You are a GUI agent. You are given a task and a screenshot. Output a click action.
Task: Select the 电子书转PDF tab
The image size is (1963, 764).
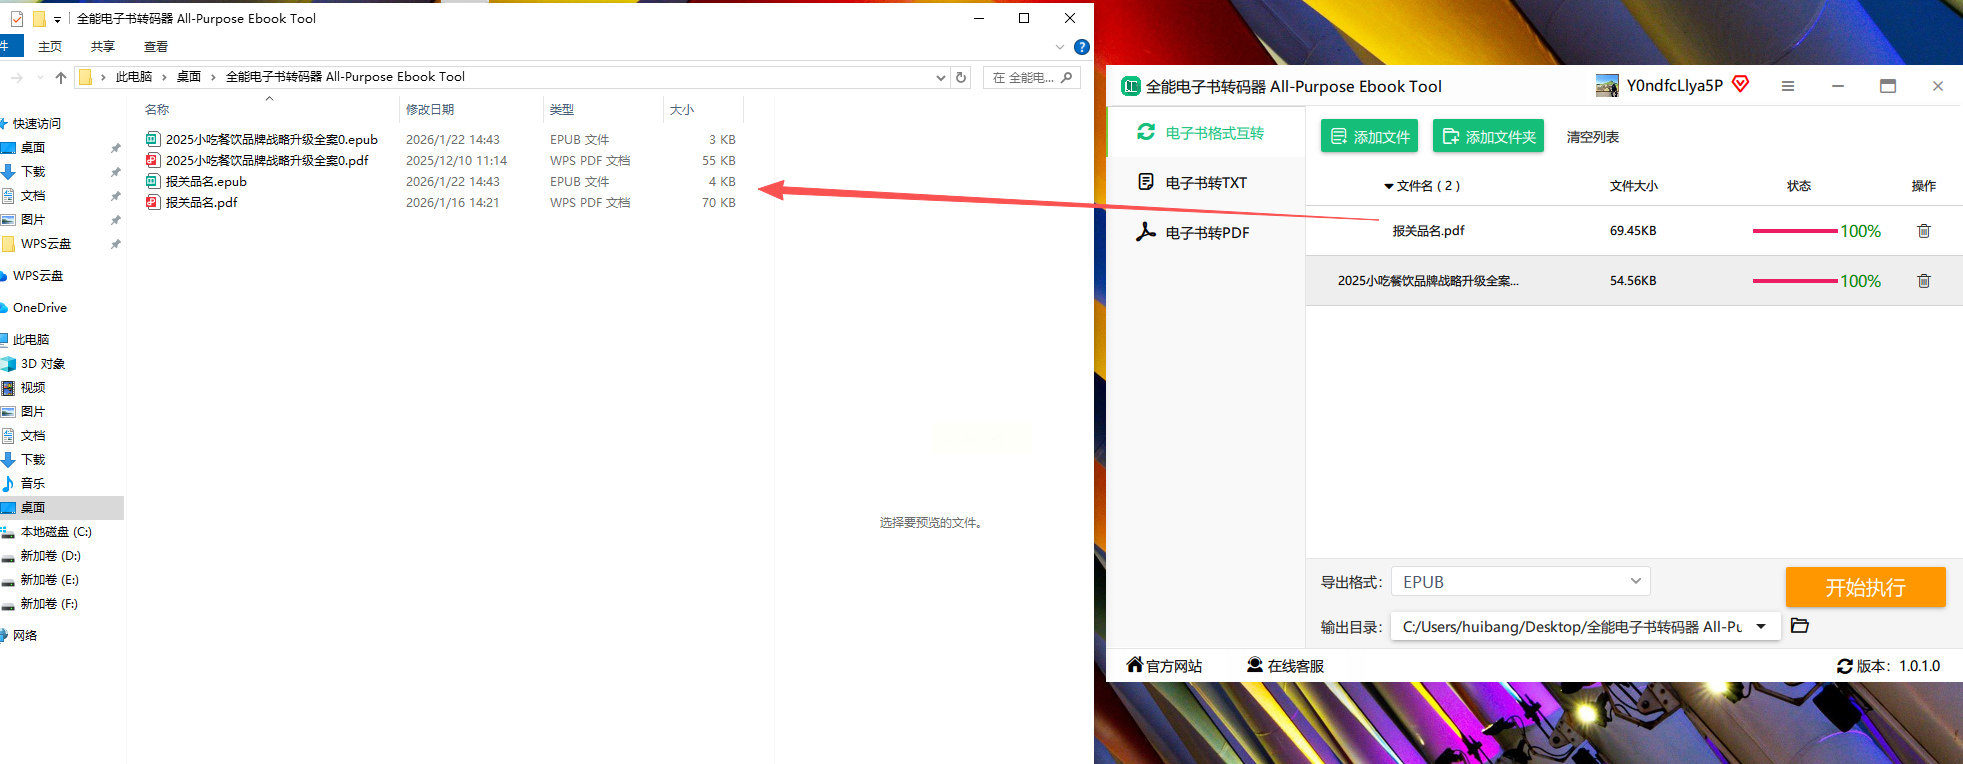[x=1206, y=233]
